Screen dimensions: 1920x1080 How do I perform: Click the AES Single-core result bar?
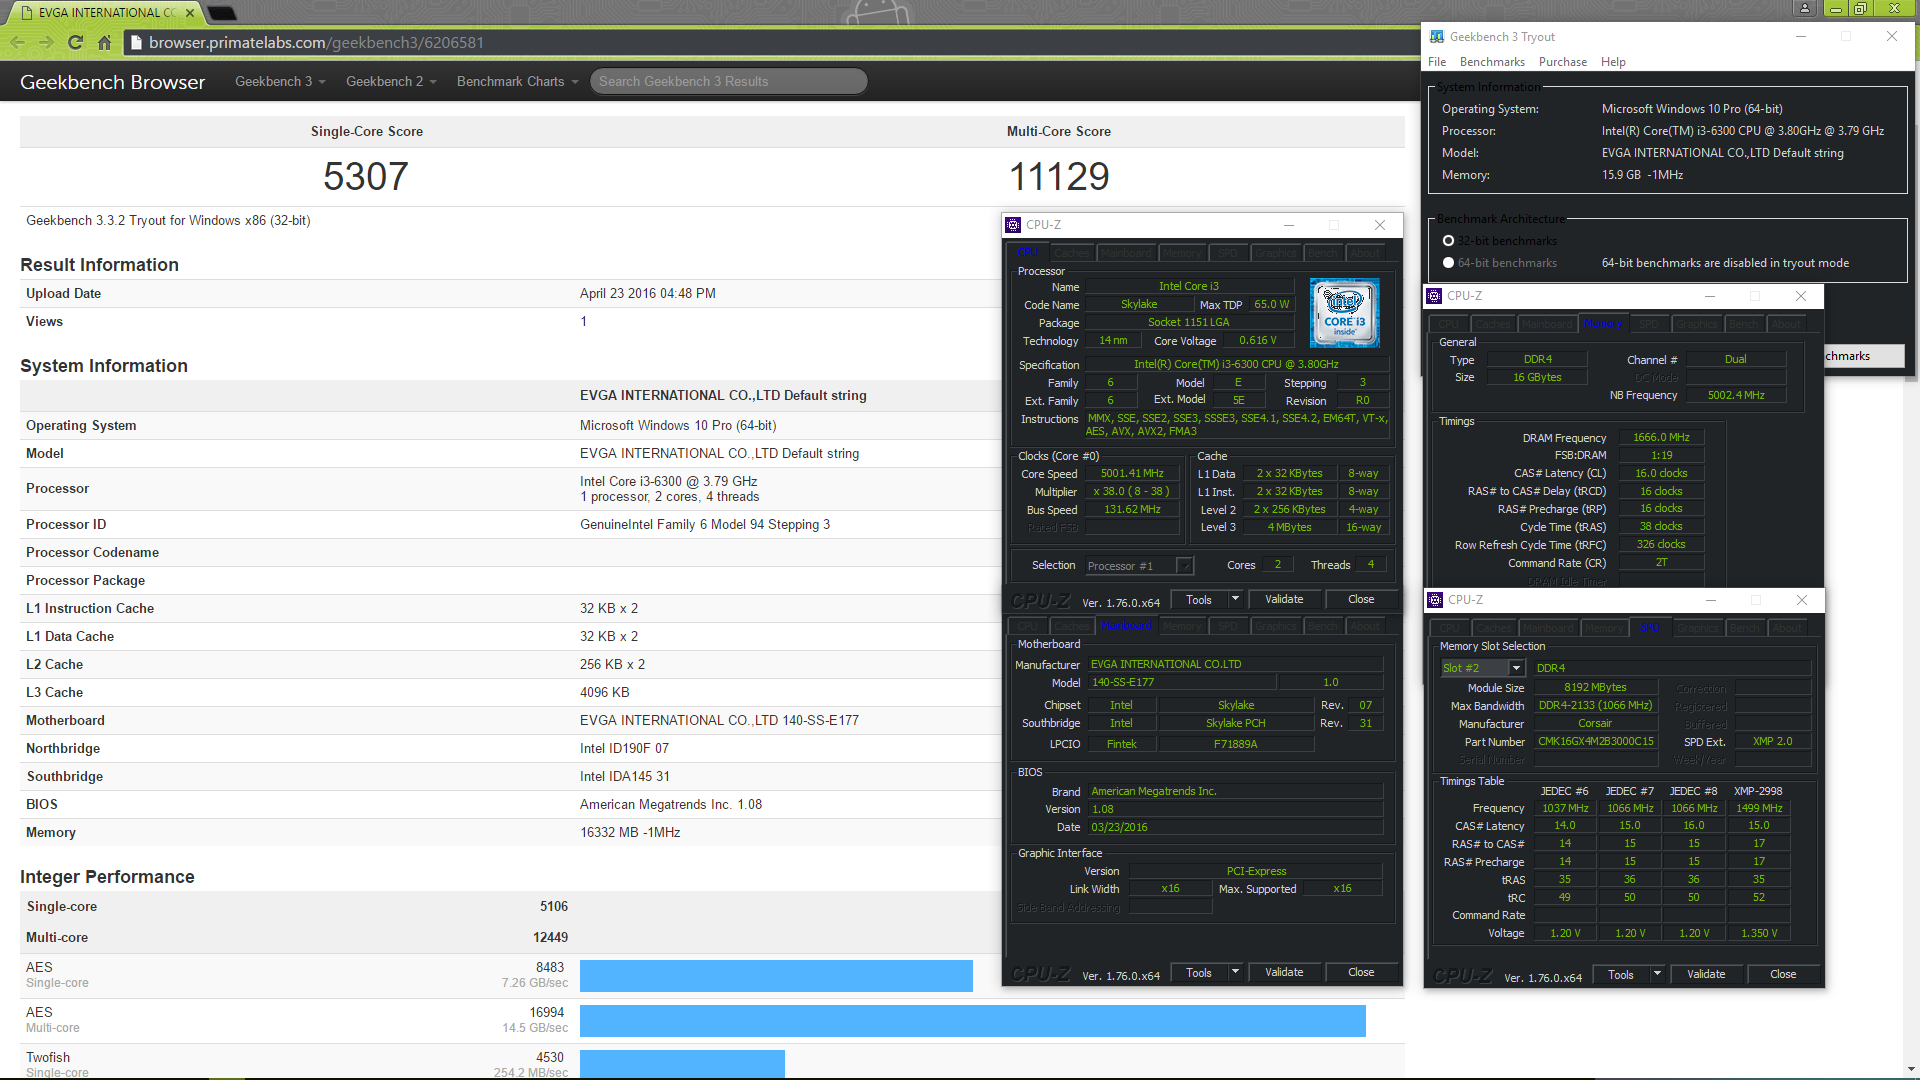[776, 975]
